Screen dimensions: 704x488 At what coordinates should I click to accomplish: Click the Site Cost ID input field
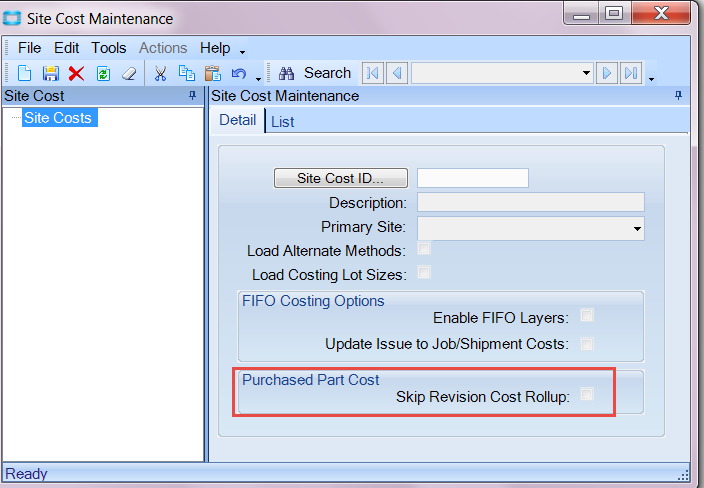point(473,178)
